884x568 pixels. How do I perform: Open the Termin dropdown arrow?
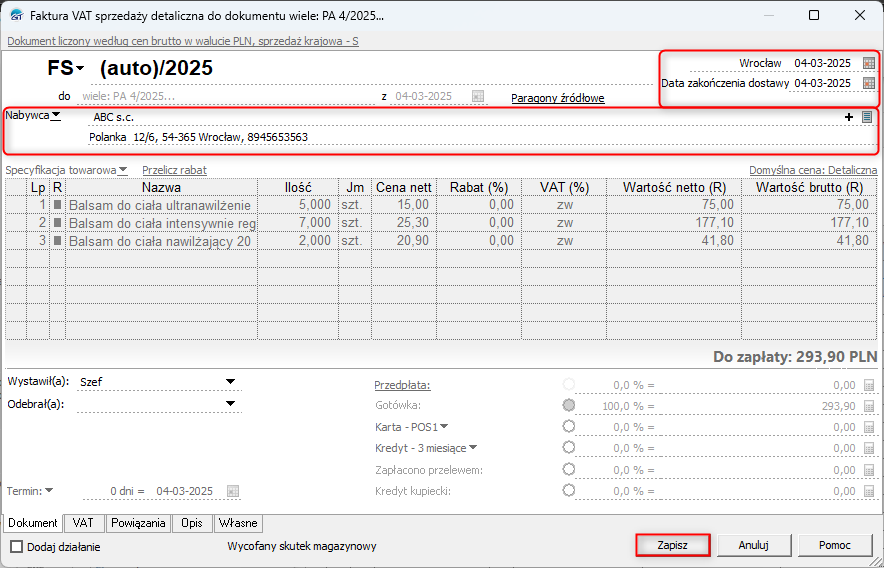pyautogui.click(x=49, y=490)
